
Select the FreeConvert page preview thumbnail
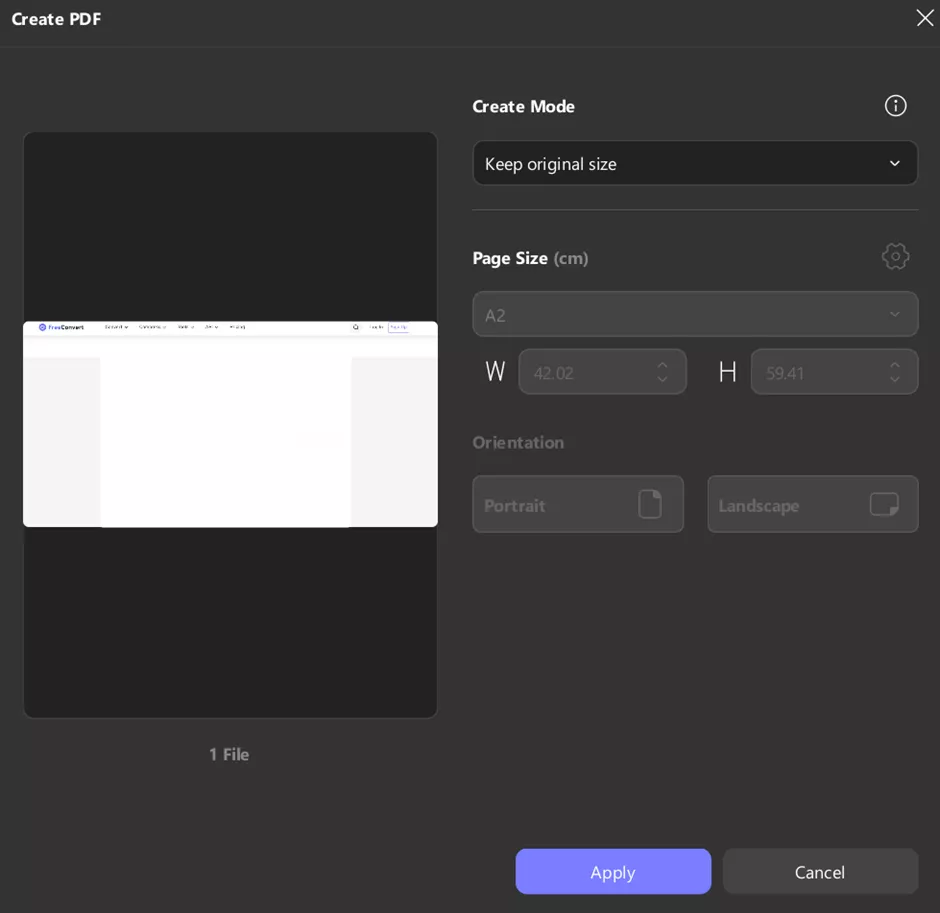tap(230, 424)
